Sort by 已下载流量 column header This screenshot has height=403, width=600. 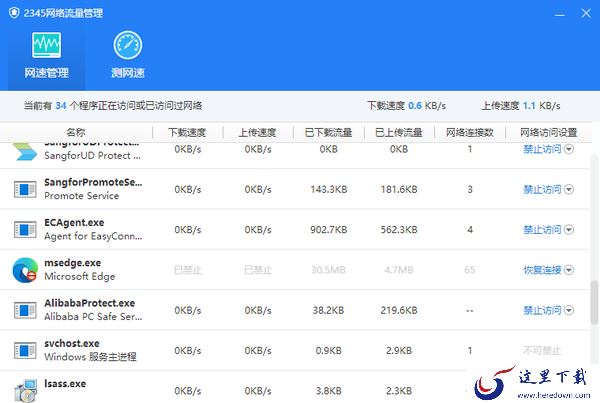[328, 132]
